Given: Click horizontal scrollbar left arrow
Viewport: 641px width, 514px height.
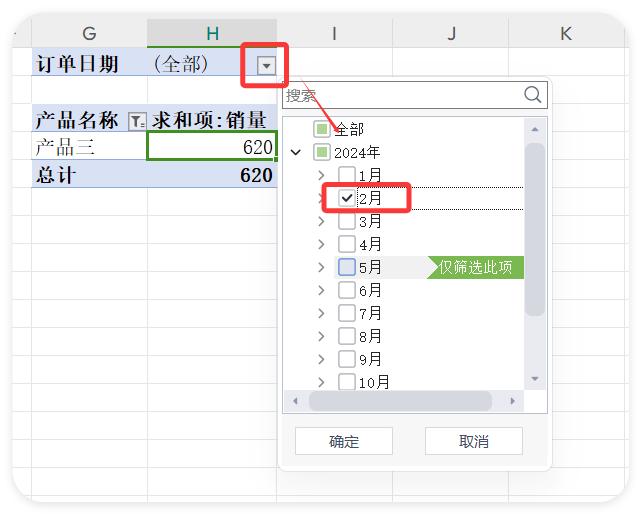Looking at the screenshot, I should click(295, 401).
